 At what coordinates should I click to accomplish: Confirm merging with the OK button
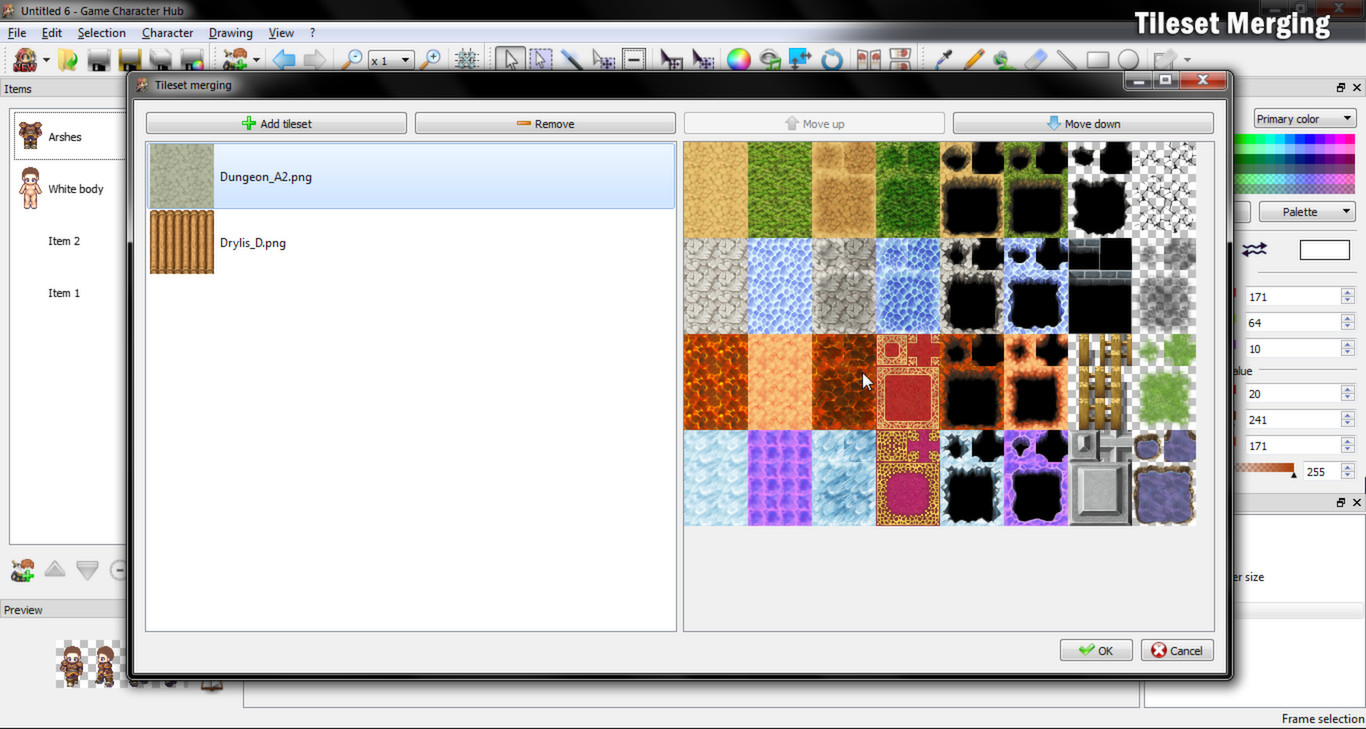click(x=1095, y=650)
